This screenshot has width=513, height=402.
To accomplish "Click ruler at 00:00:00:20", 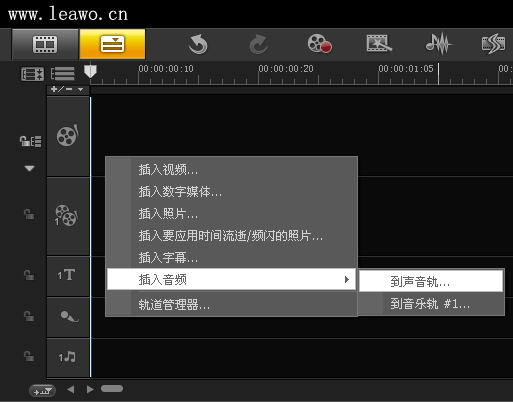I will pos(286,69).
